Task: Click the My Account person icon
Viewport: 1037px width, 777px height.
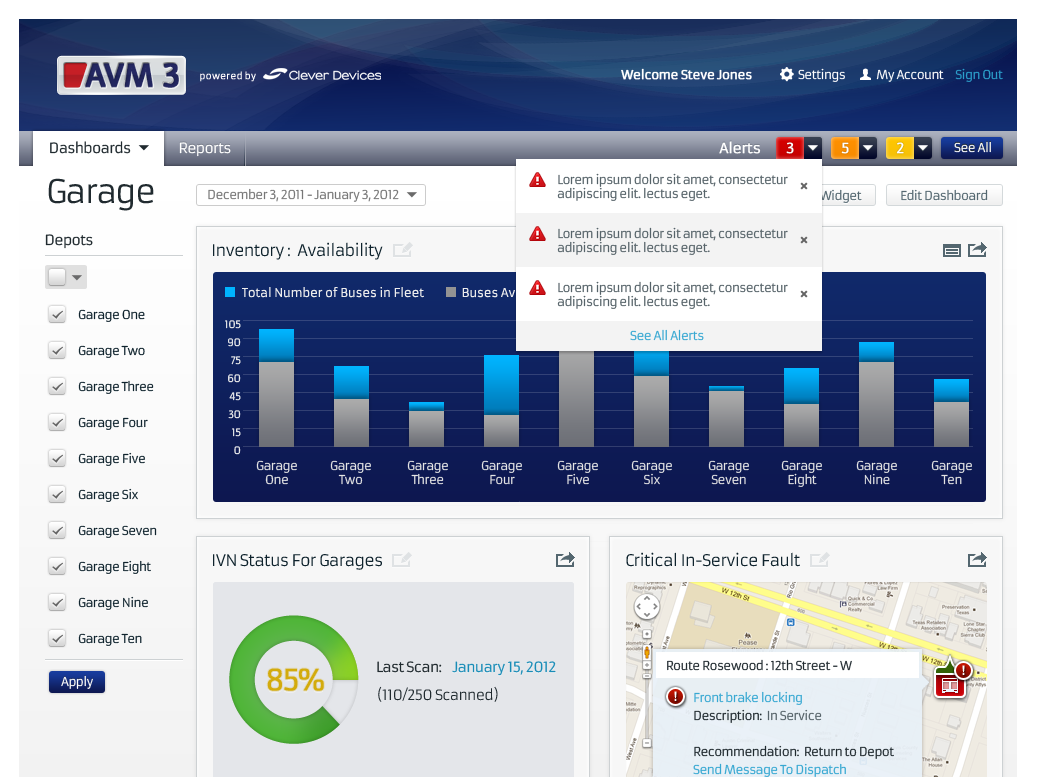Action: (x=865, y=75)
